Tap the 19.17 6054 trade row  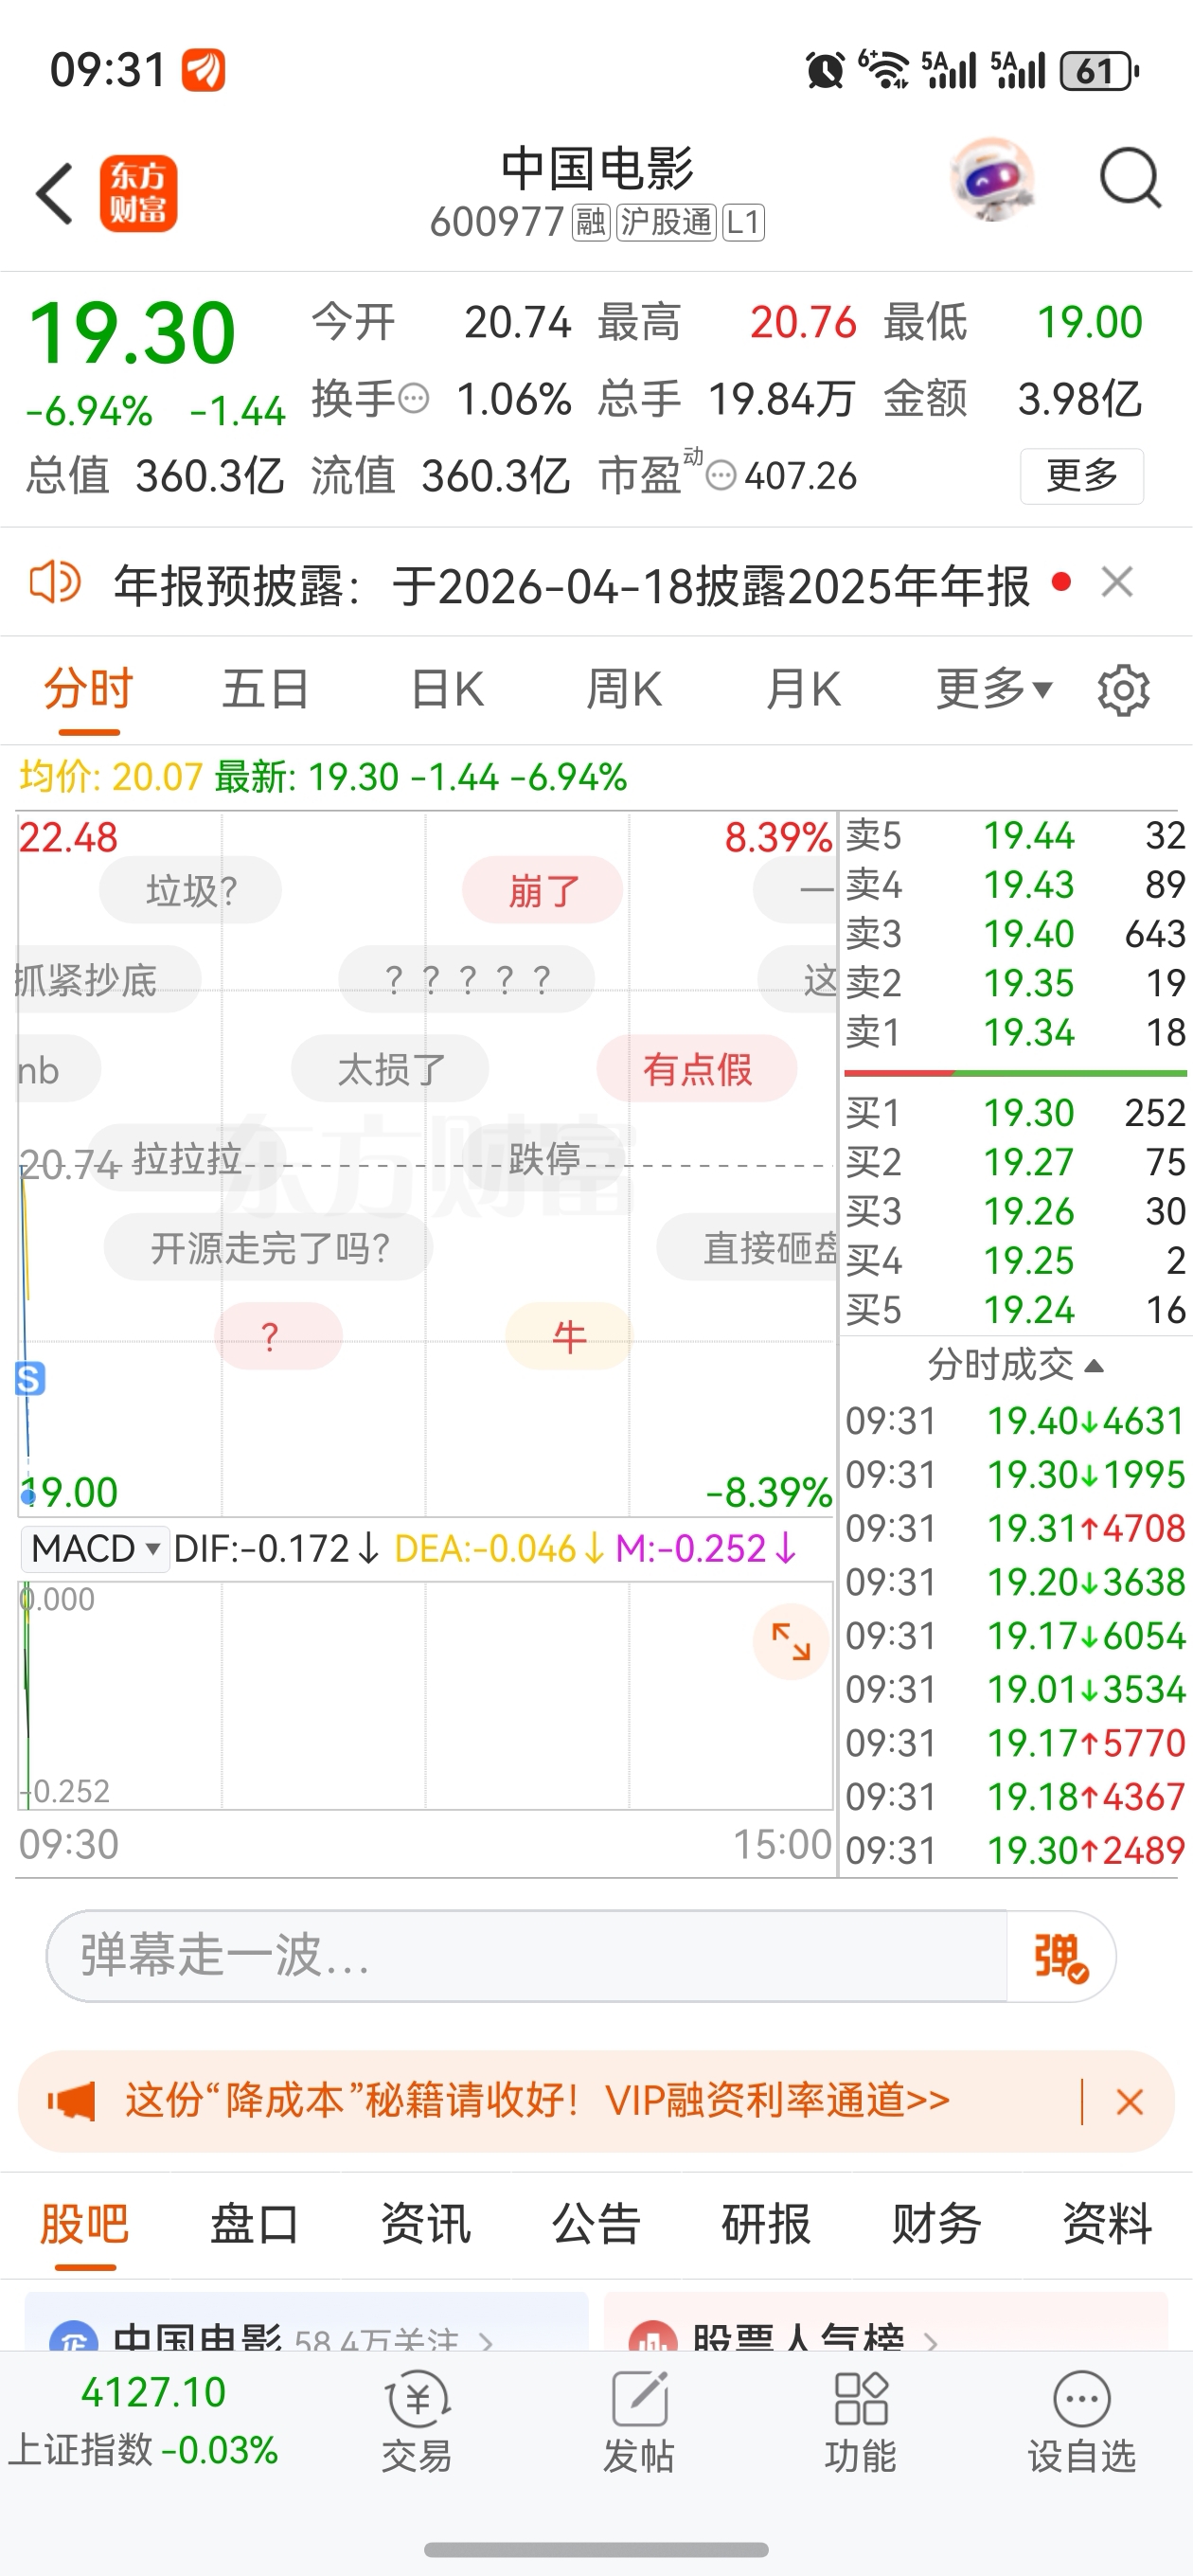click(x=1015, y=1636)
